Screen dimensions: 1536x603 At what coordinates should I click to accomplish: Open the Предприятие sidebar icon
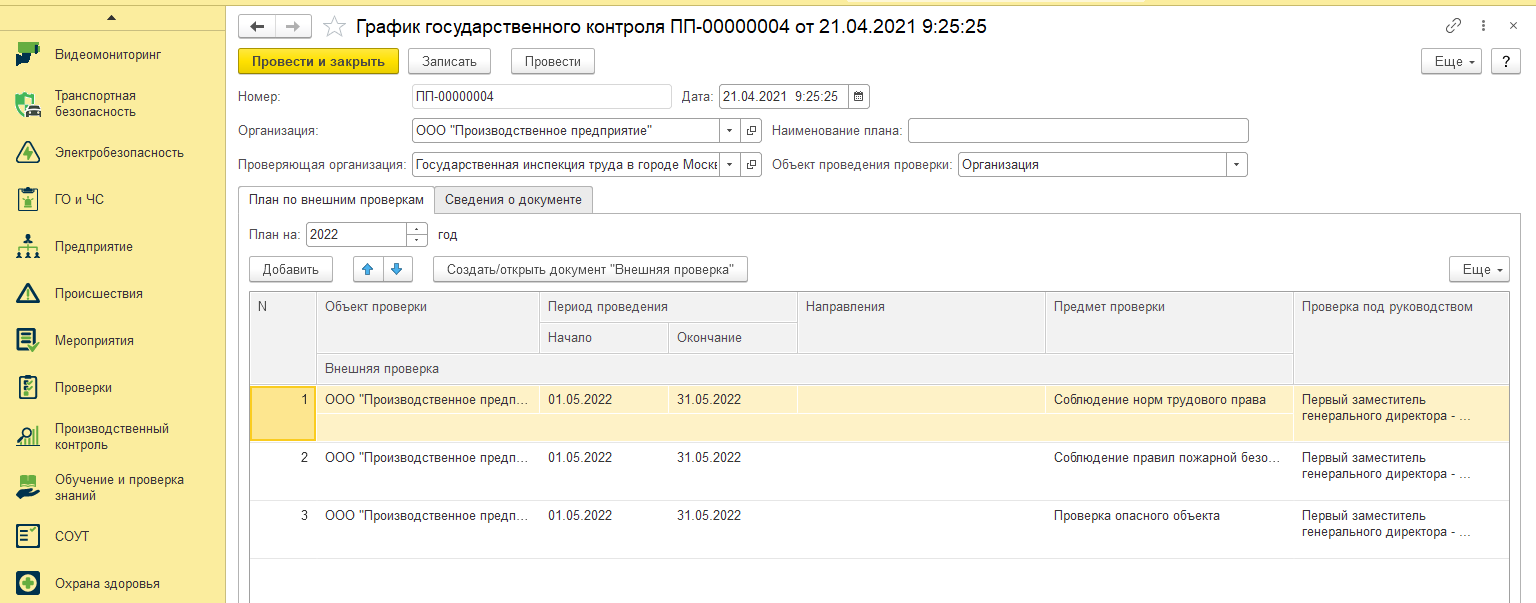tap(28, 246)
